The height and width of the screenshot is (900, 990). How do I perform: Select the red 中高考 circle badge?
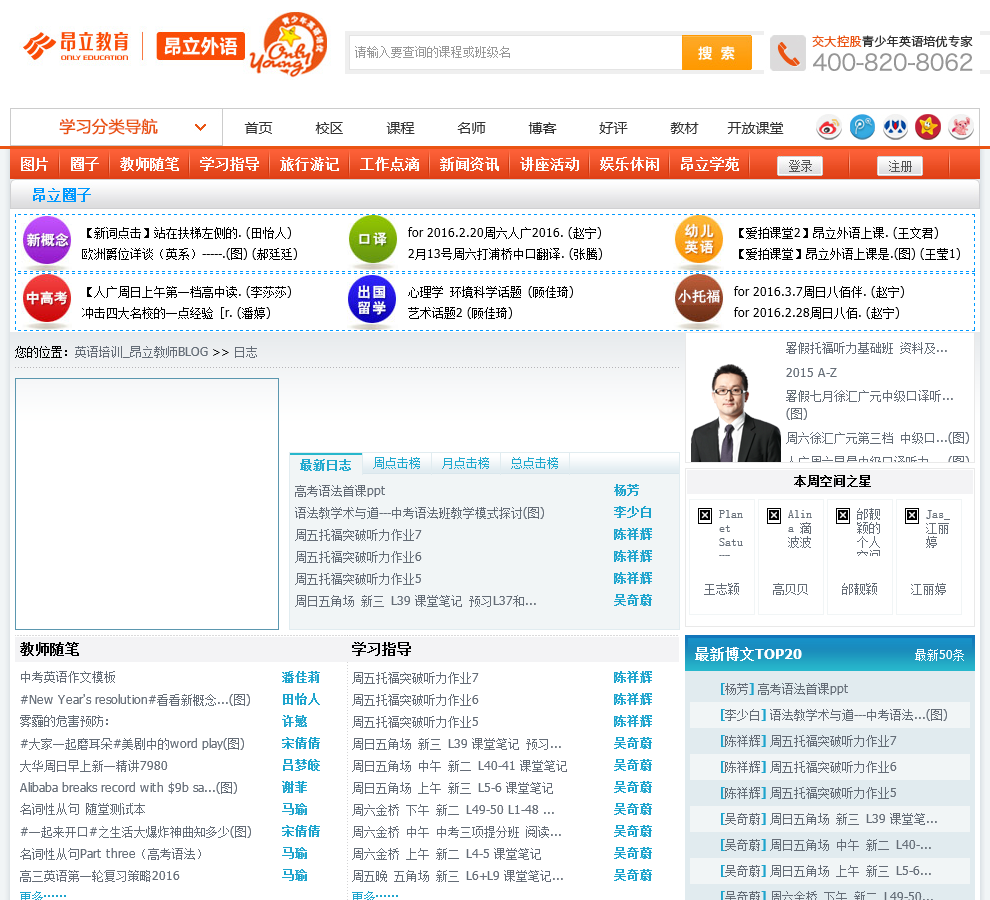47,299
